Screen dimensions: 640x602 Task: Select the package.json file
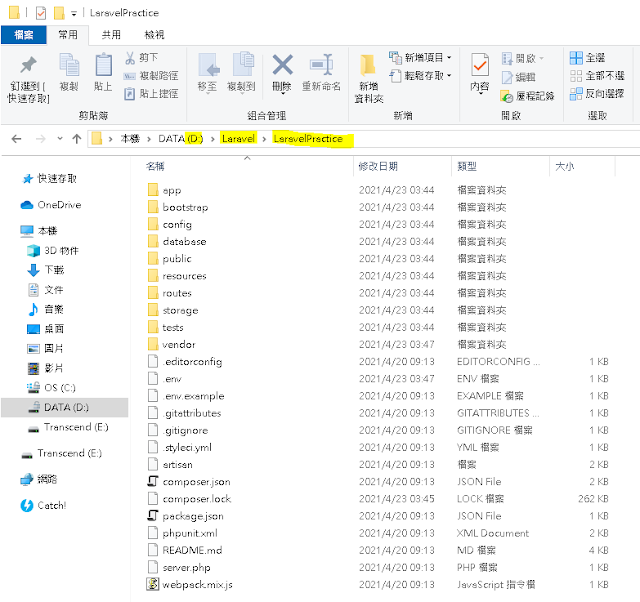tap(185, 516)
